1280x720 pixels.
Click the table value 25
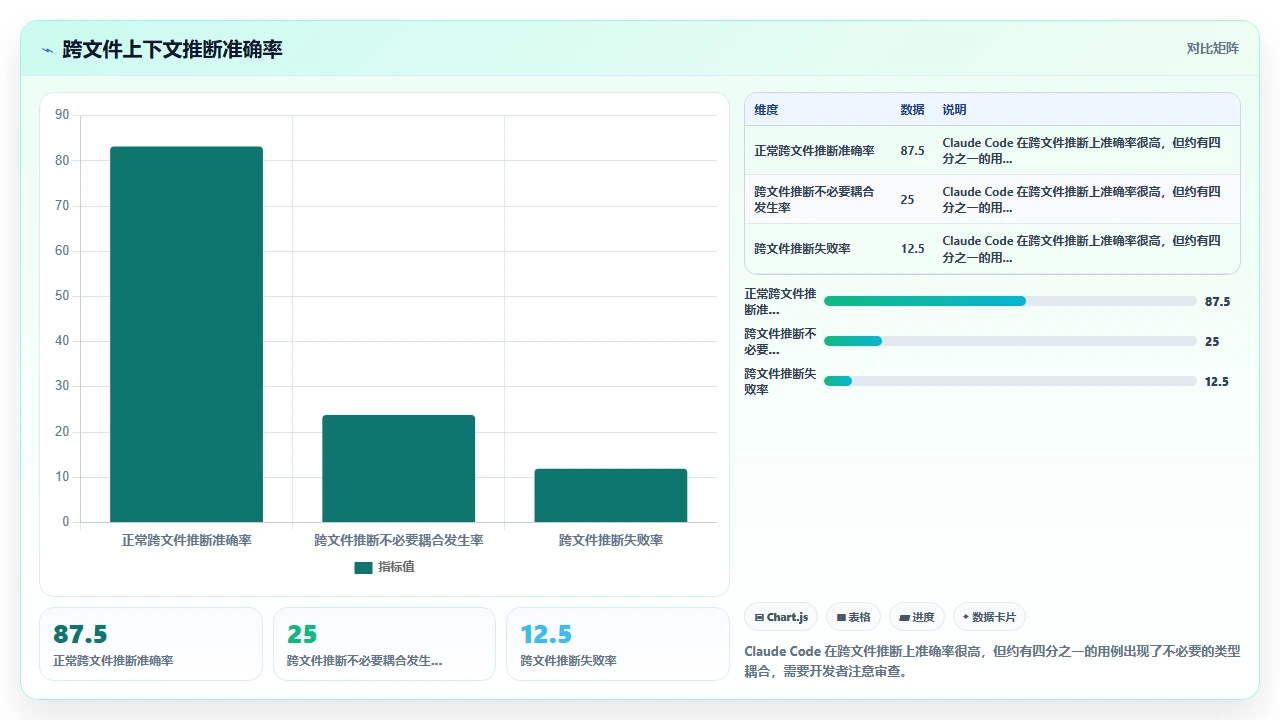(x=907, y=199)
